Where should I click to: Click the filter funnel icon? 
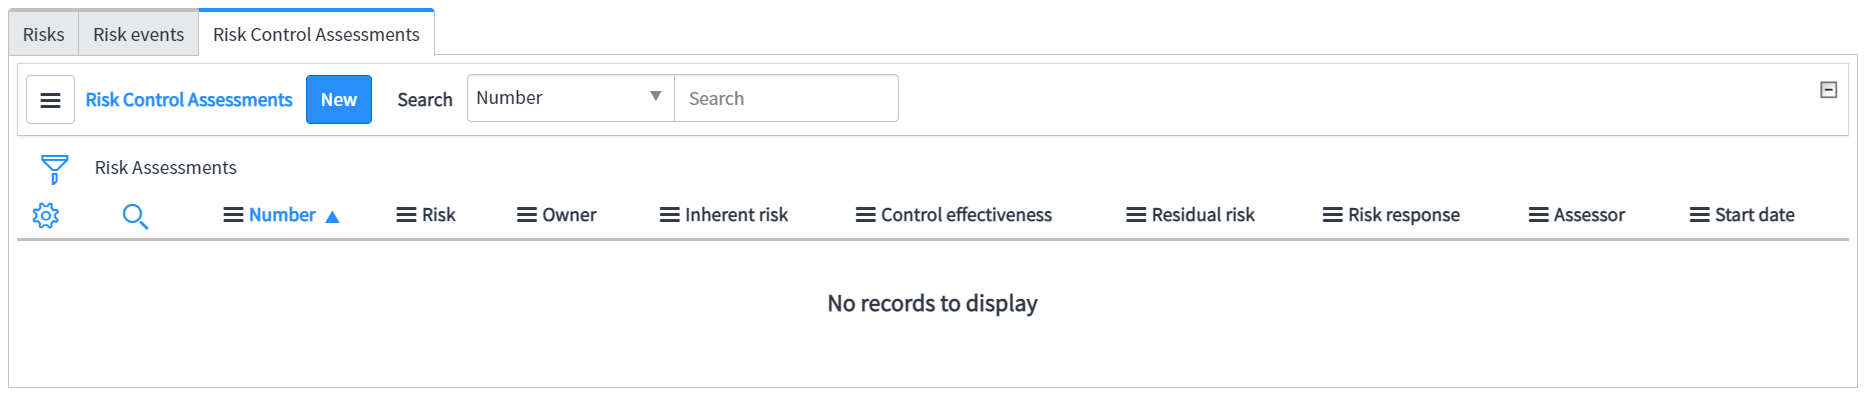(54, 169)
